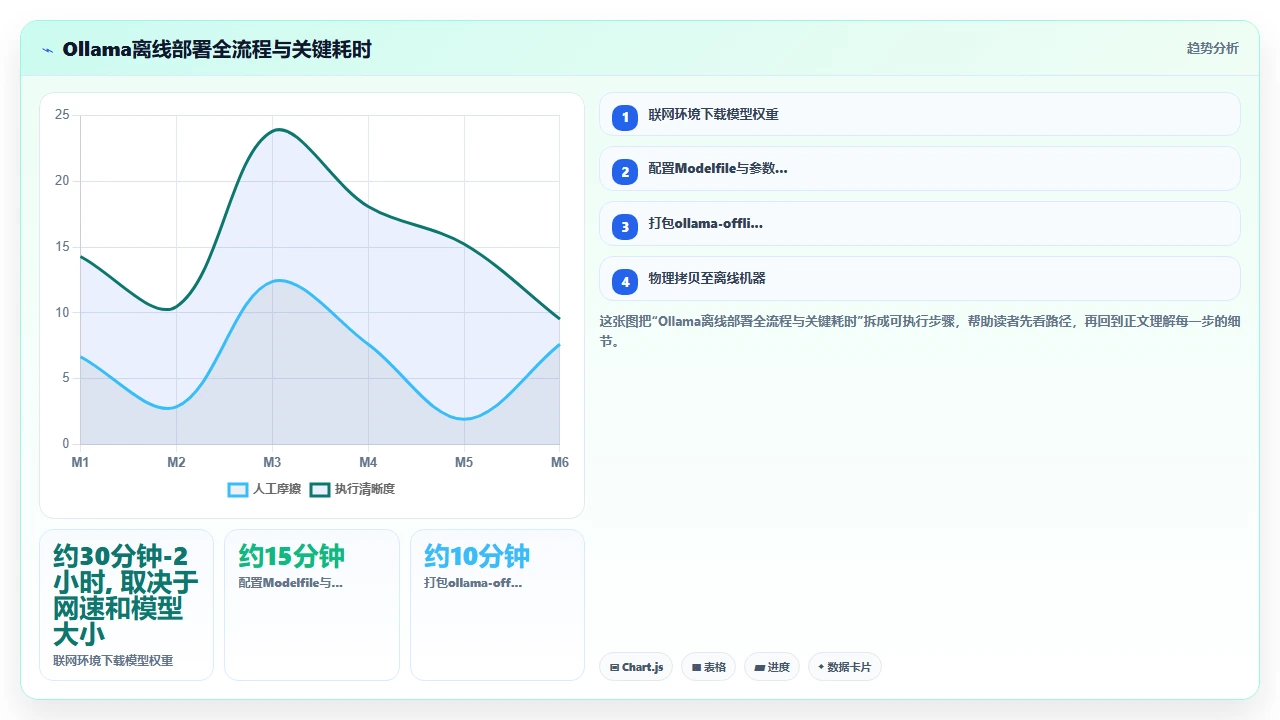Open step 联网环境下载模型权重

pyautogui.click(x=920, y=114)
